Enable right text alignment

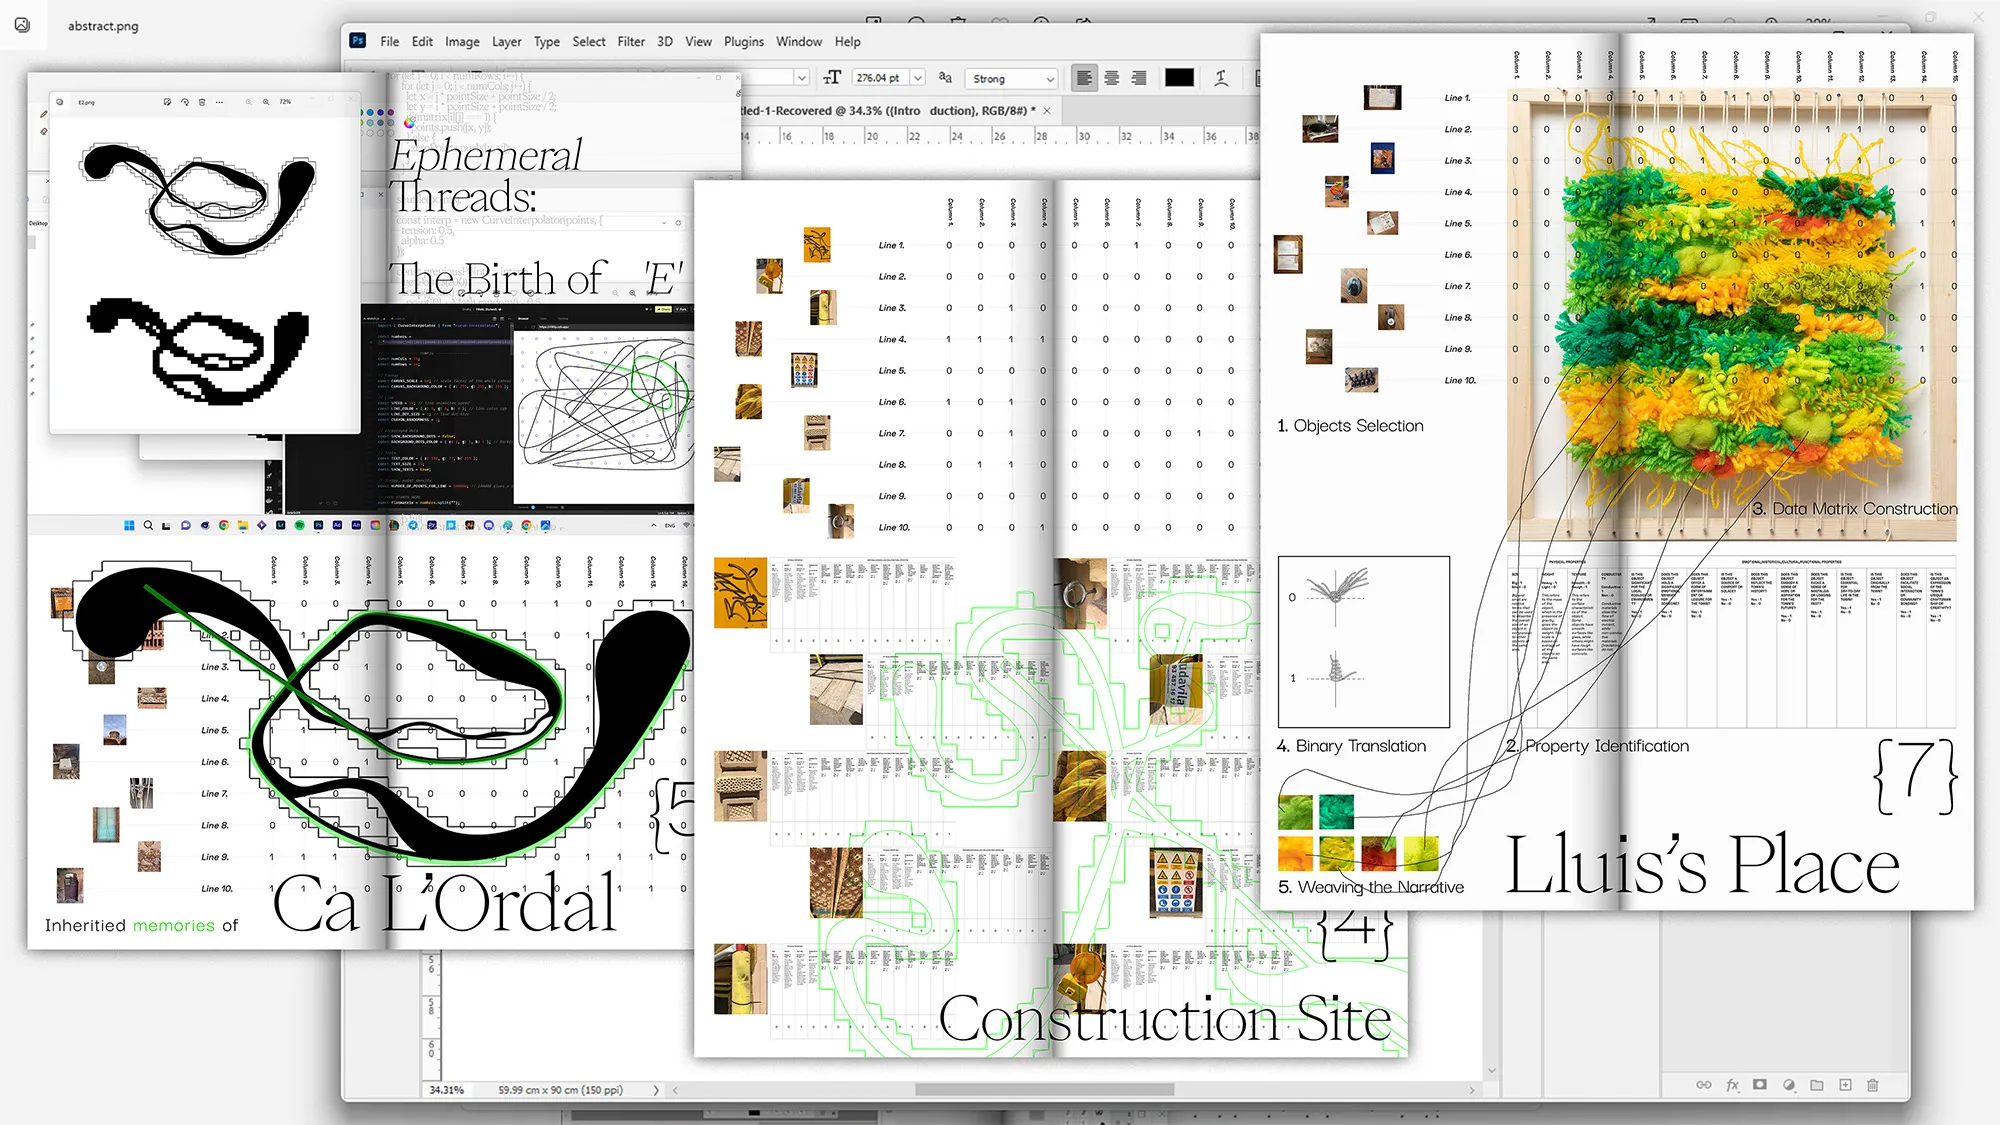(1139, 77)
